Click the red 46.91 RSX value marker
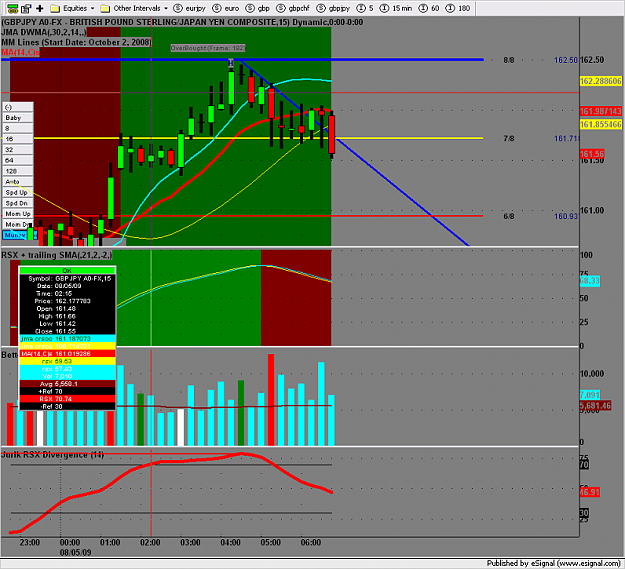 click(590, 492)
